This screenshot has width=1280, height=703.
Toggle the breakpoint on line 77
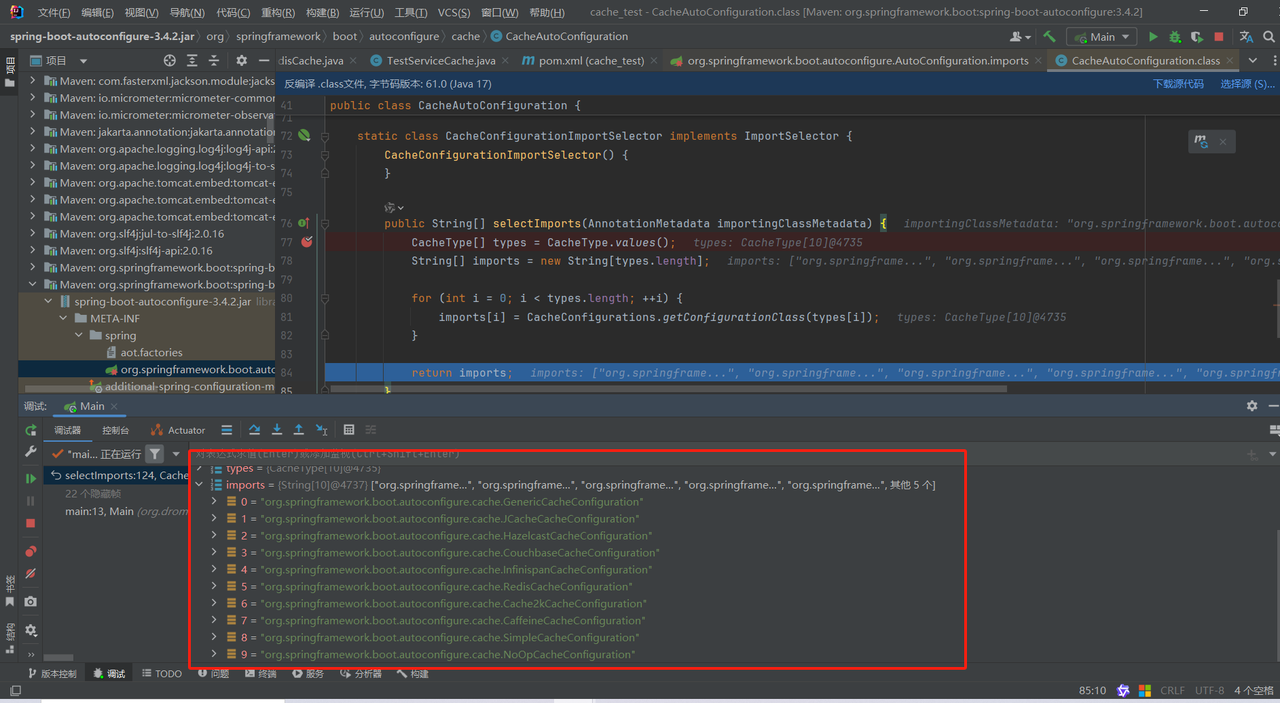coord(307,241)
